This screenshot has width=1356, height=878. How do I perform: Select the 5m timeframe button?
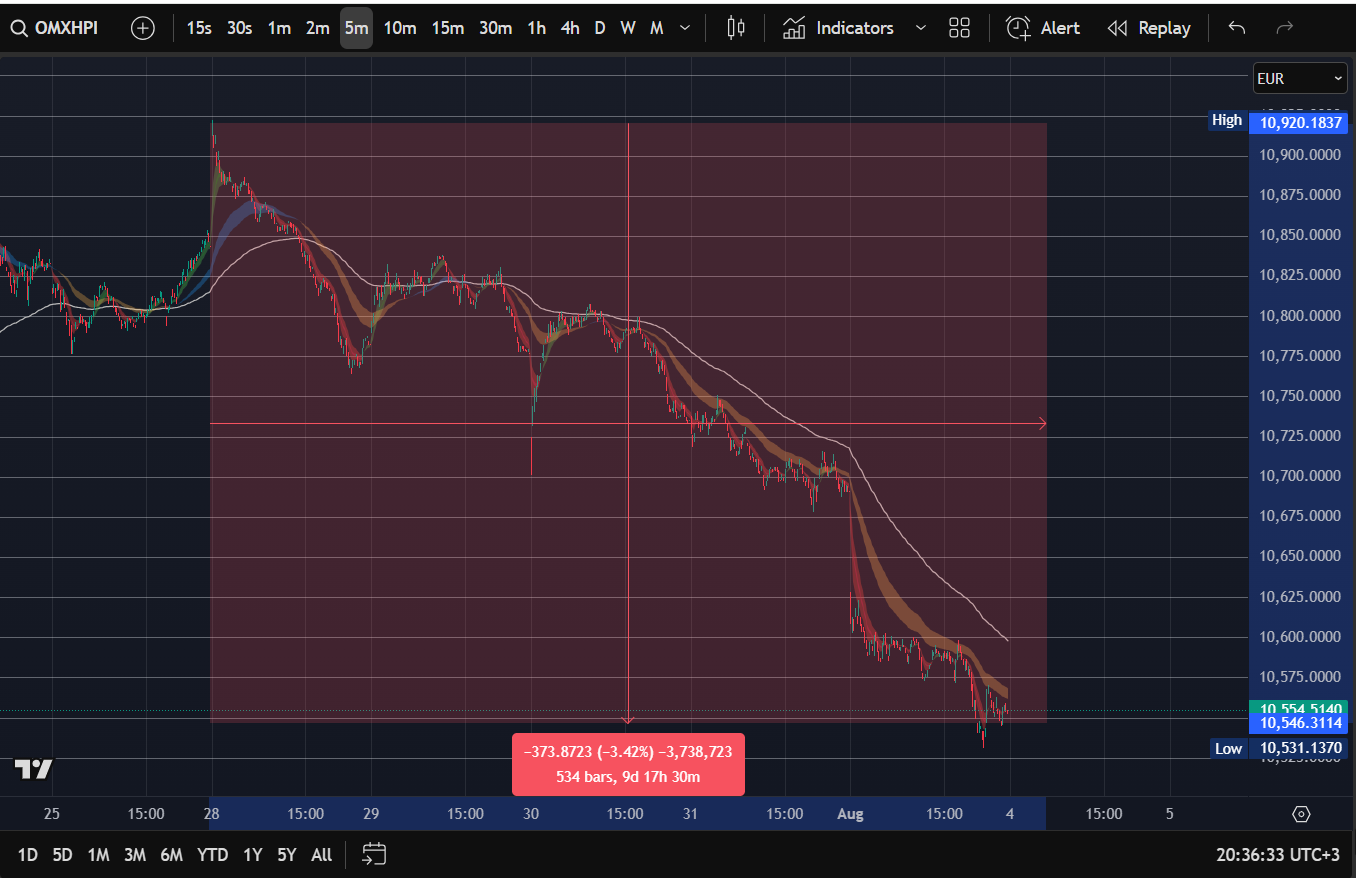point(356,28)
